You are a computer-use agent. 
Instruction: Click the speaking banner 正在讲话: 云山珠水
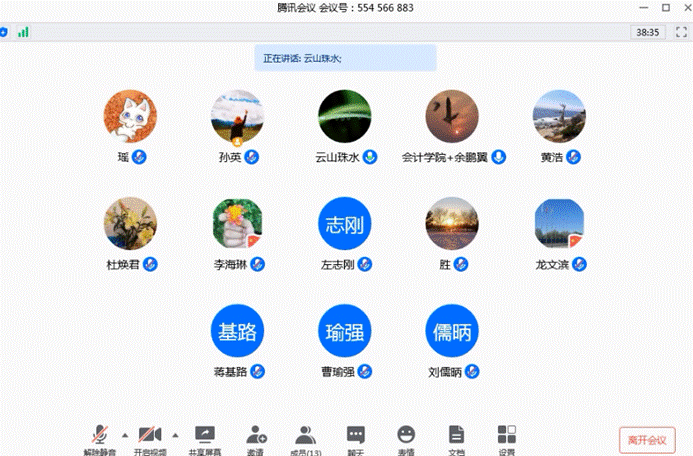coord(345,58)
